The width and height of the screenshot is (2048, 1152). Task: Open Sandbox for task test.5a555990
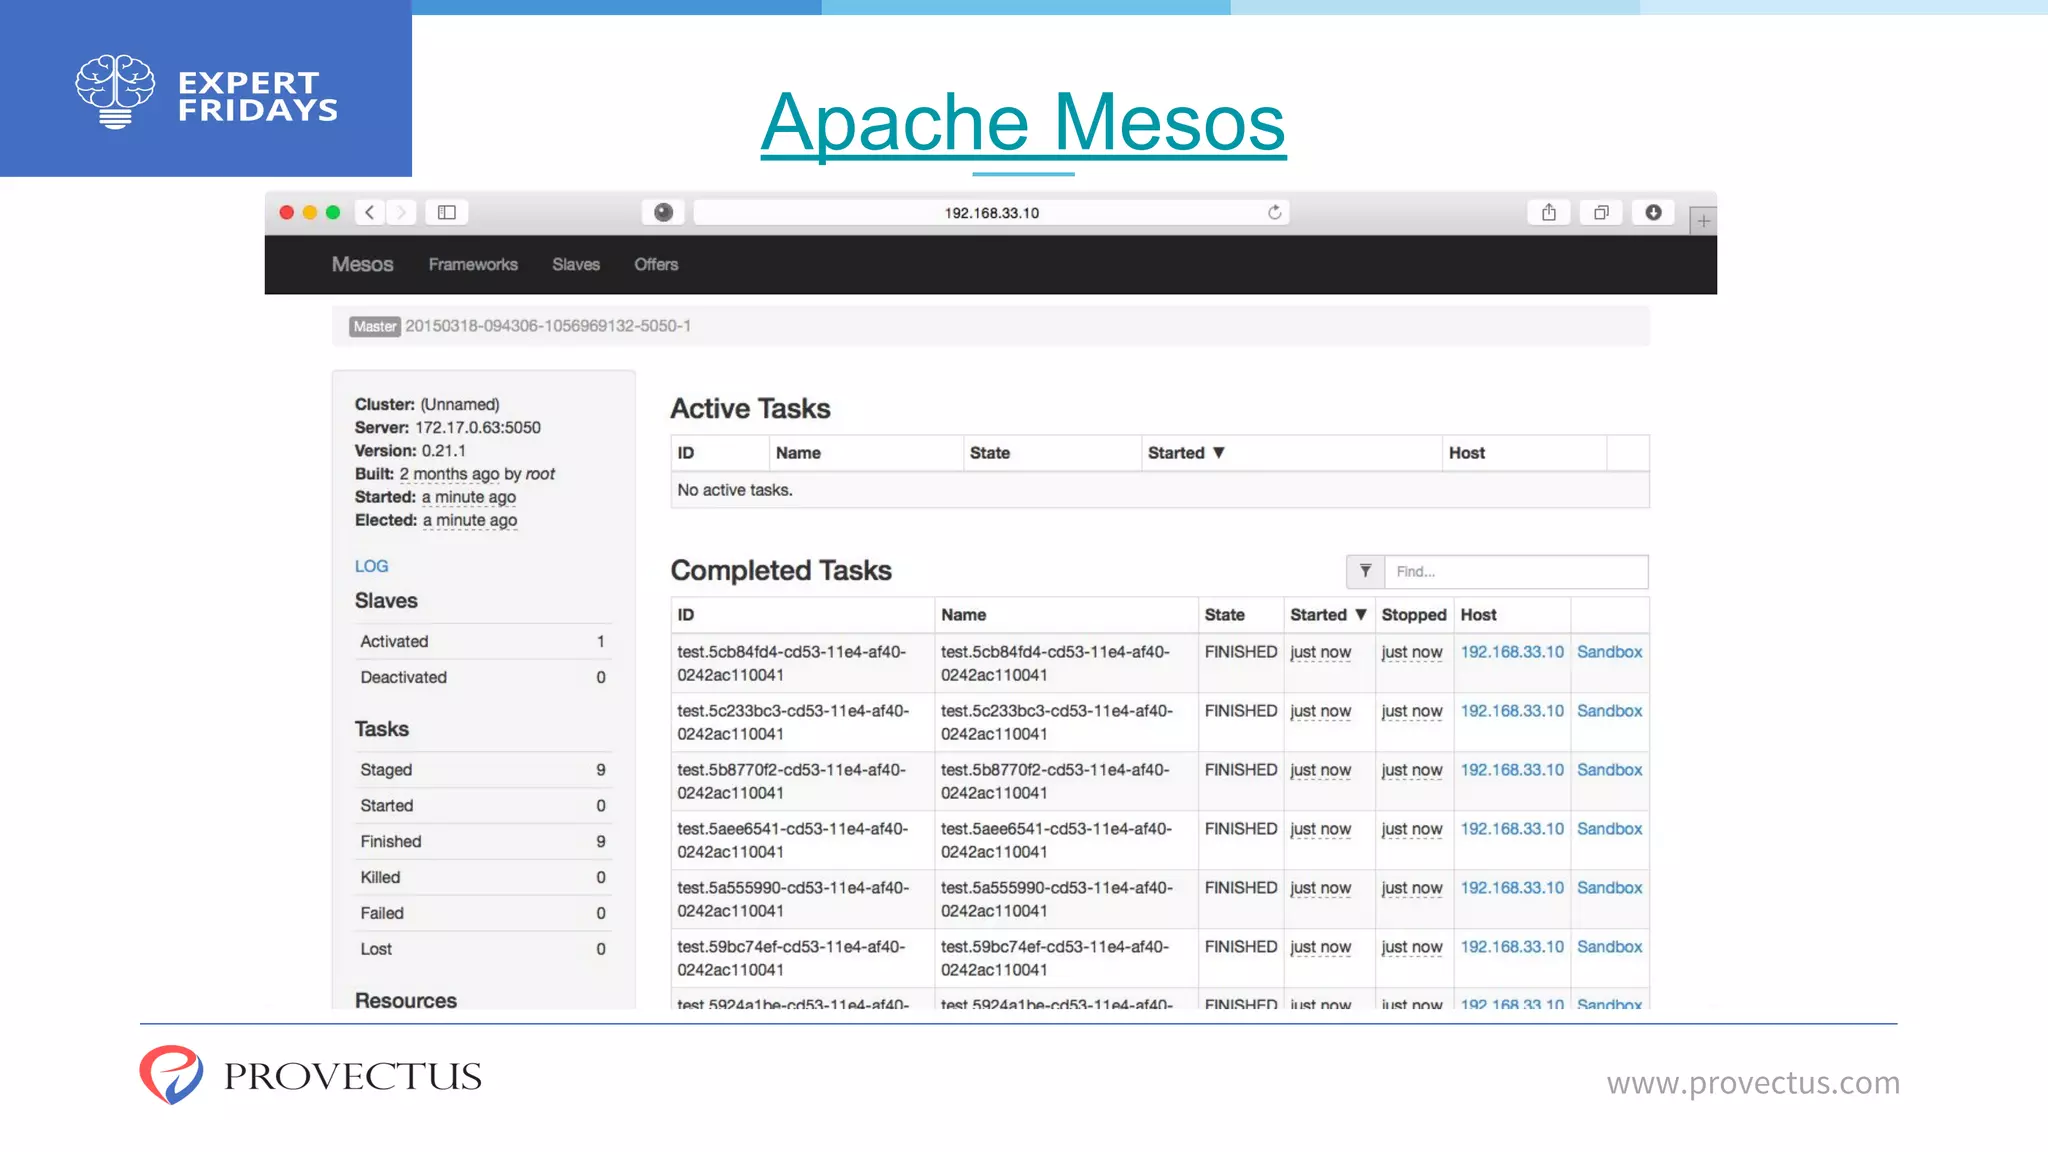pyautogui.click(x=1610, y=888)
